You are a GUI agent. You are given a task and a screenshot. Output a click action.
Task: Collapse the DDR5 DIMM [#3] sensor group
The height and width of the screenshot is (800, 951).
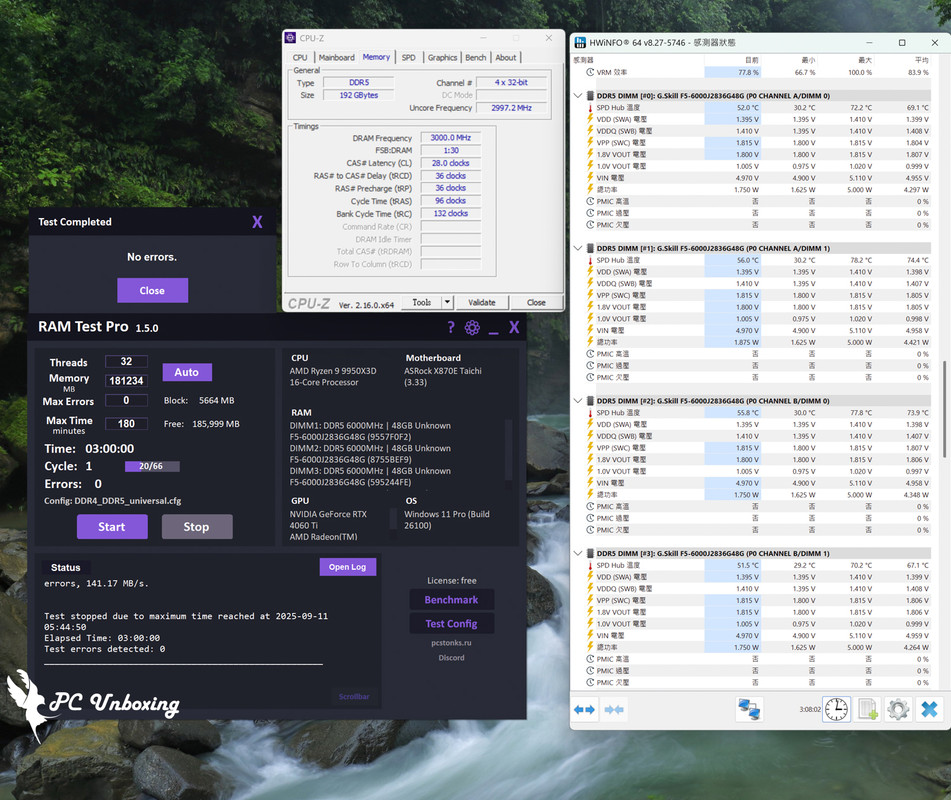click(578, 553)
